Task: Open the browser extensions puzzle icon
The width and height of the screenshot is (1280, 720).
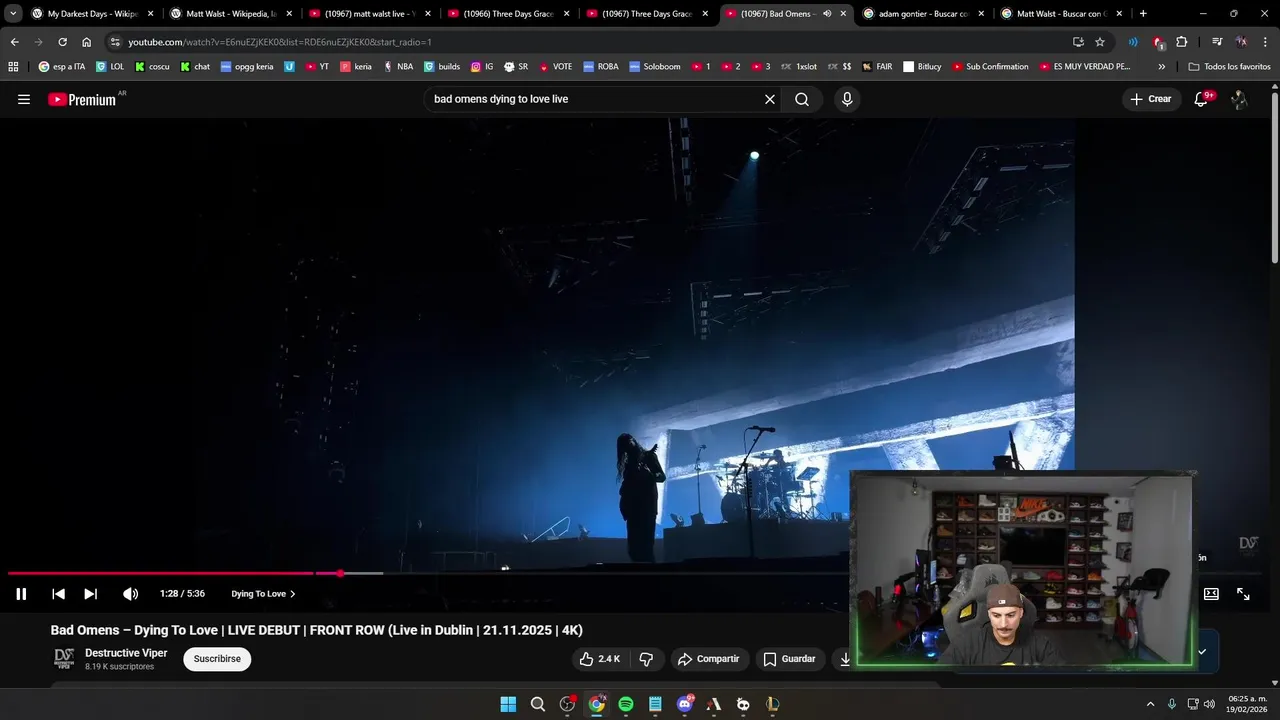Action: click(1182, 42)
